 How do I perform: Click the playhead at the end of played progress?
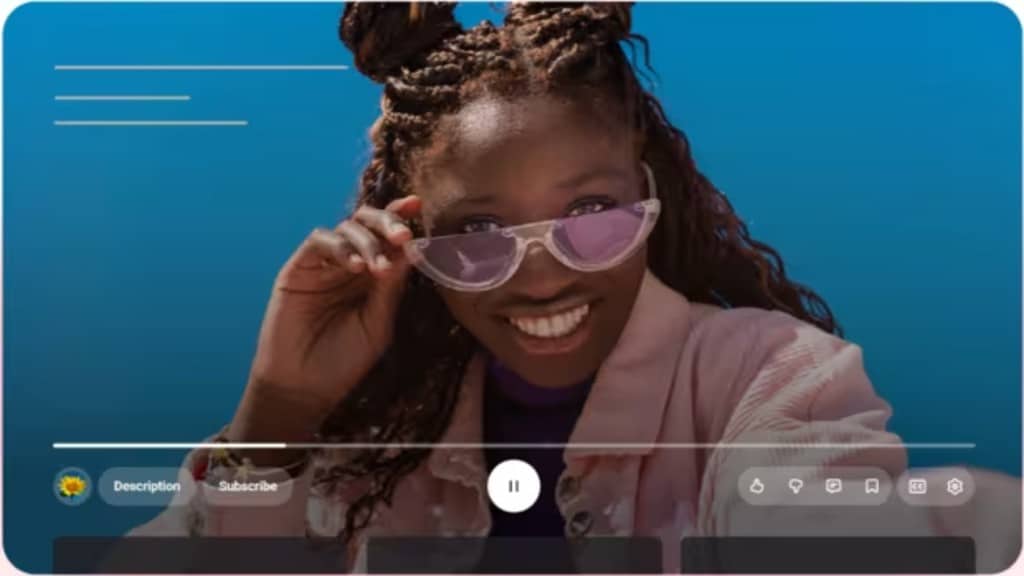285,445
